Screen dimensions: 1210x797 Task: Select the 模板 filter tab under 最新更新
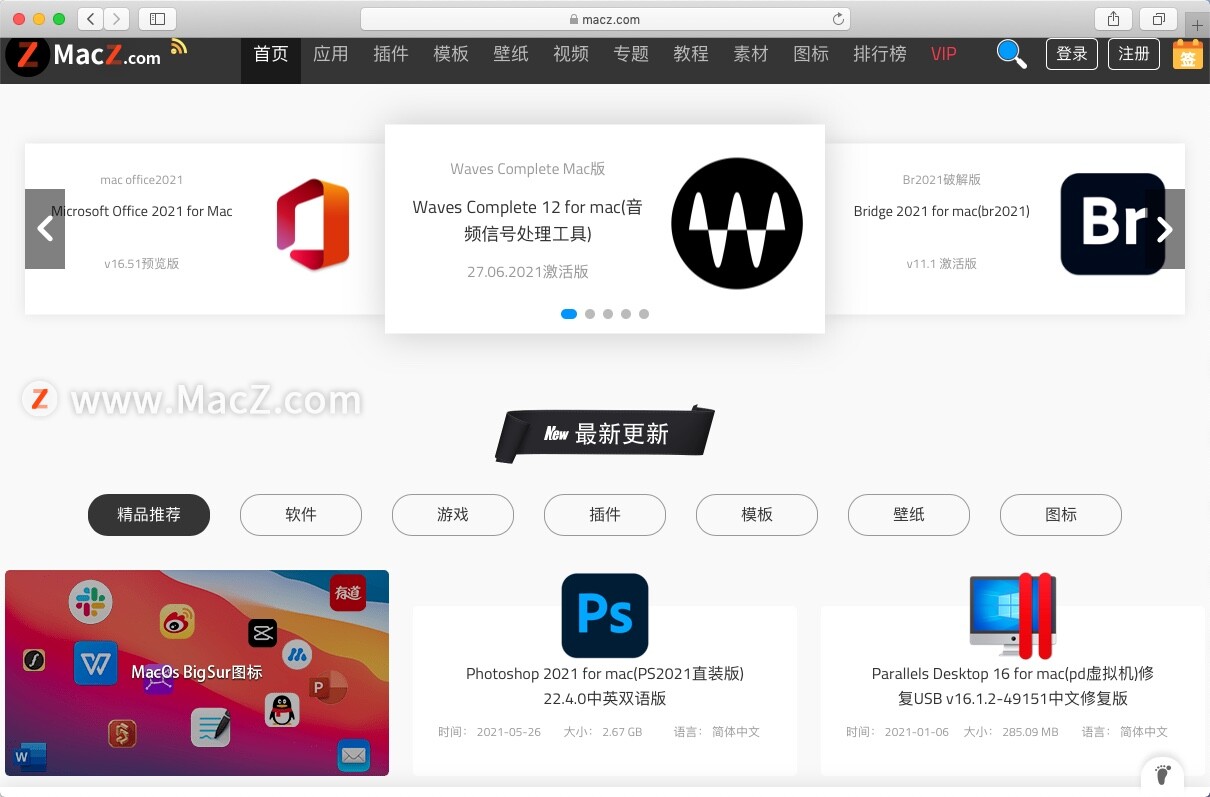[x=757, y=515]
